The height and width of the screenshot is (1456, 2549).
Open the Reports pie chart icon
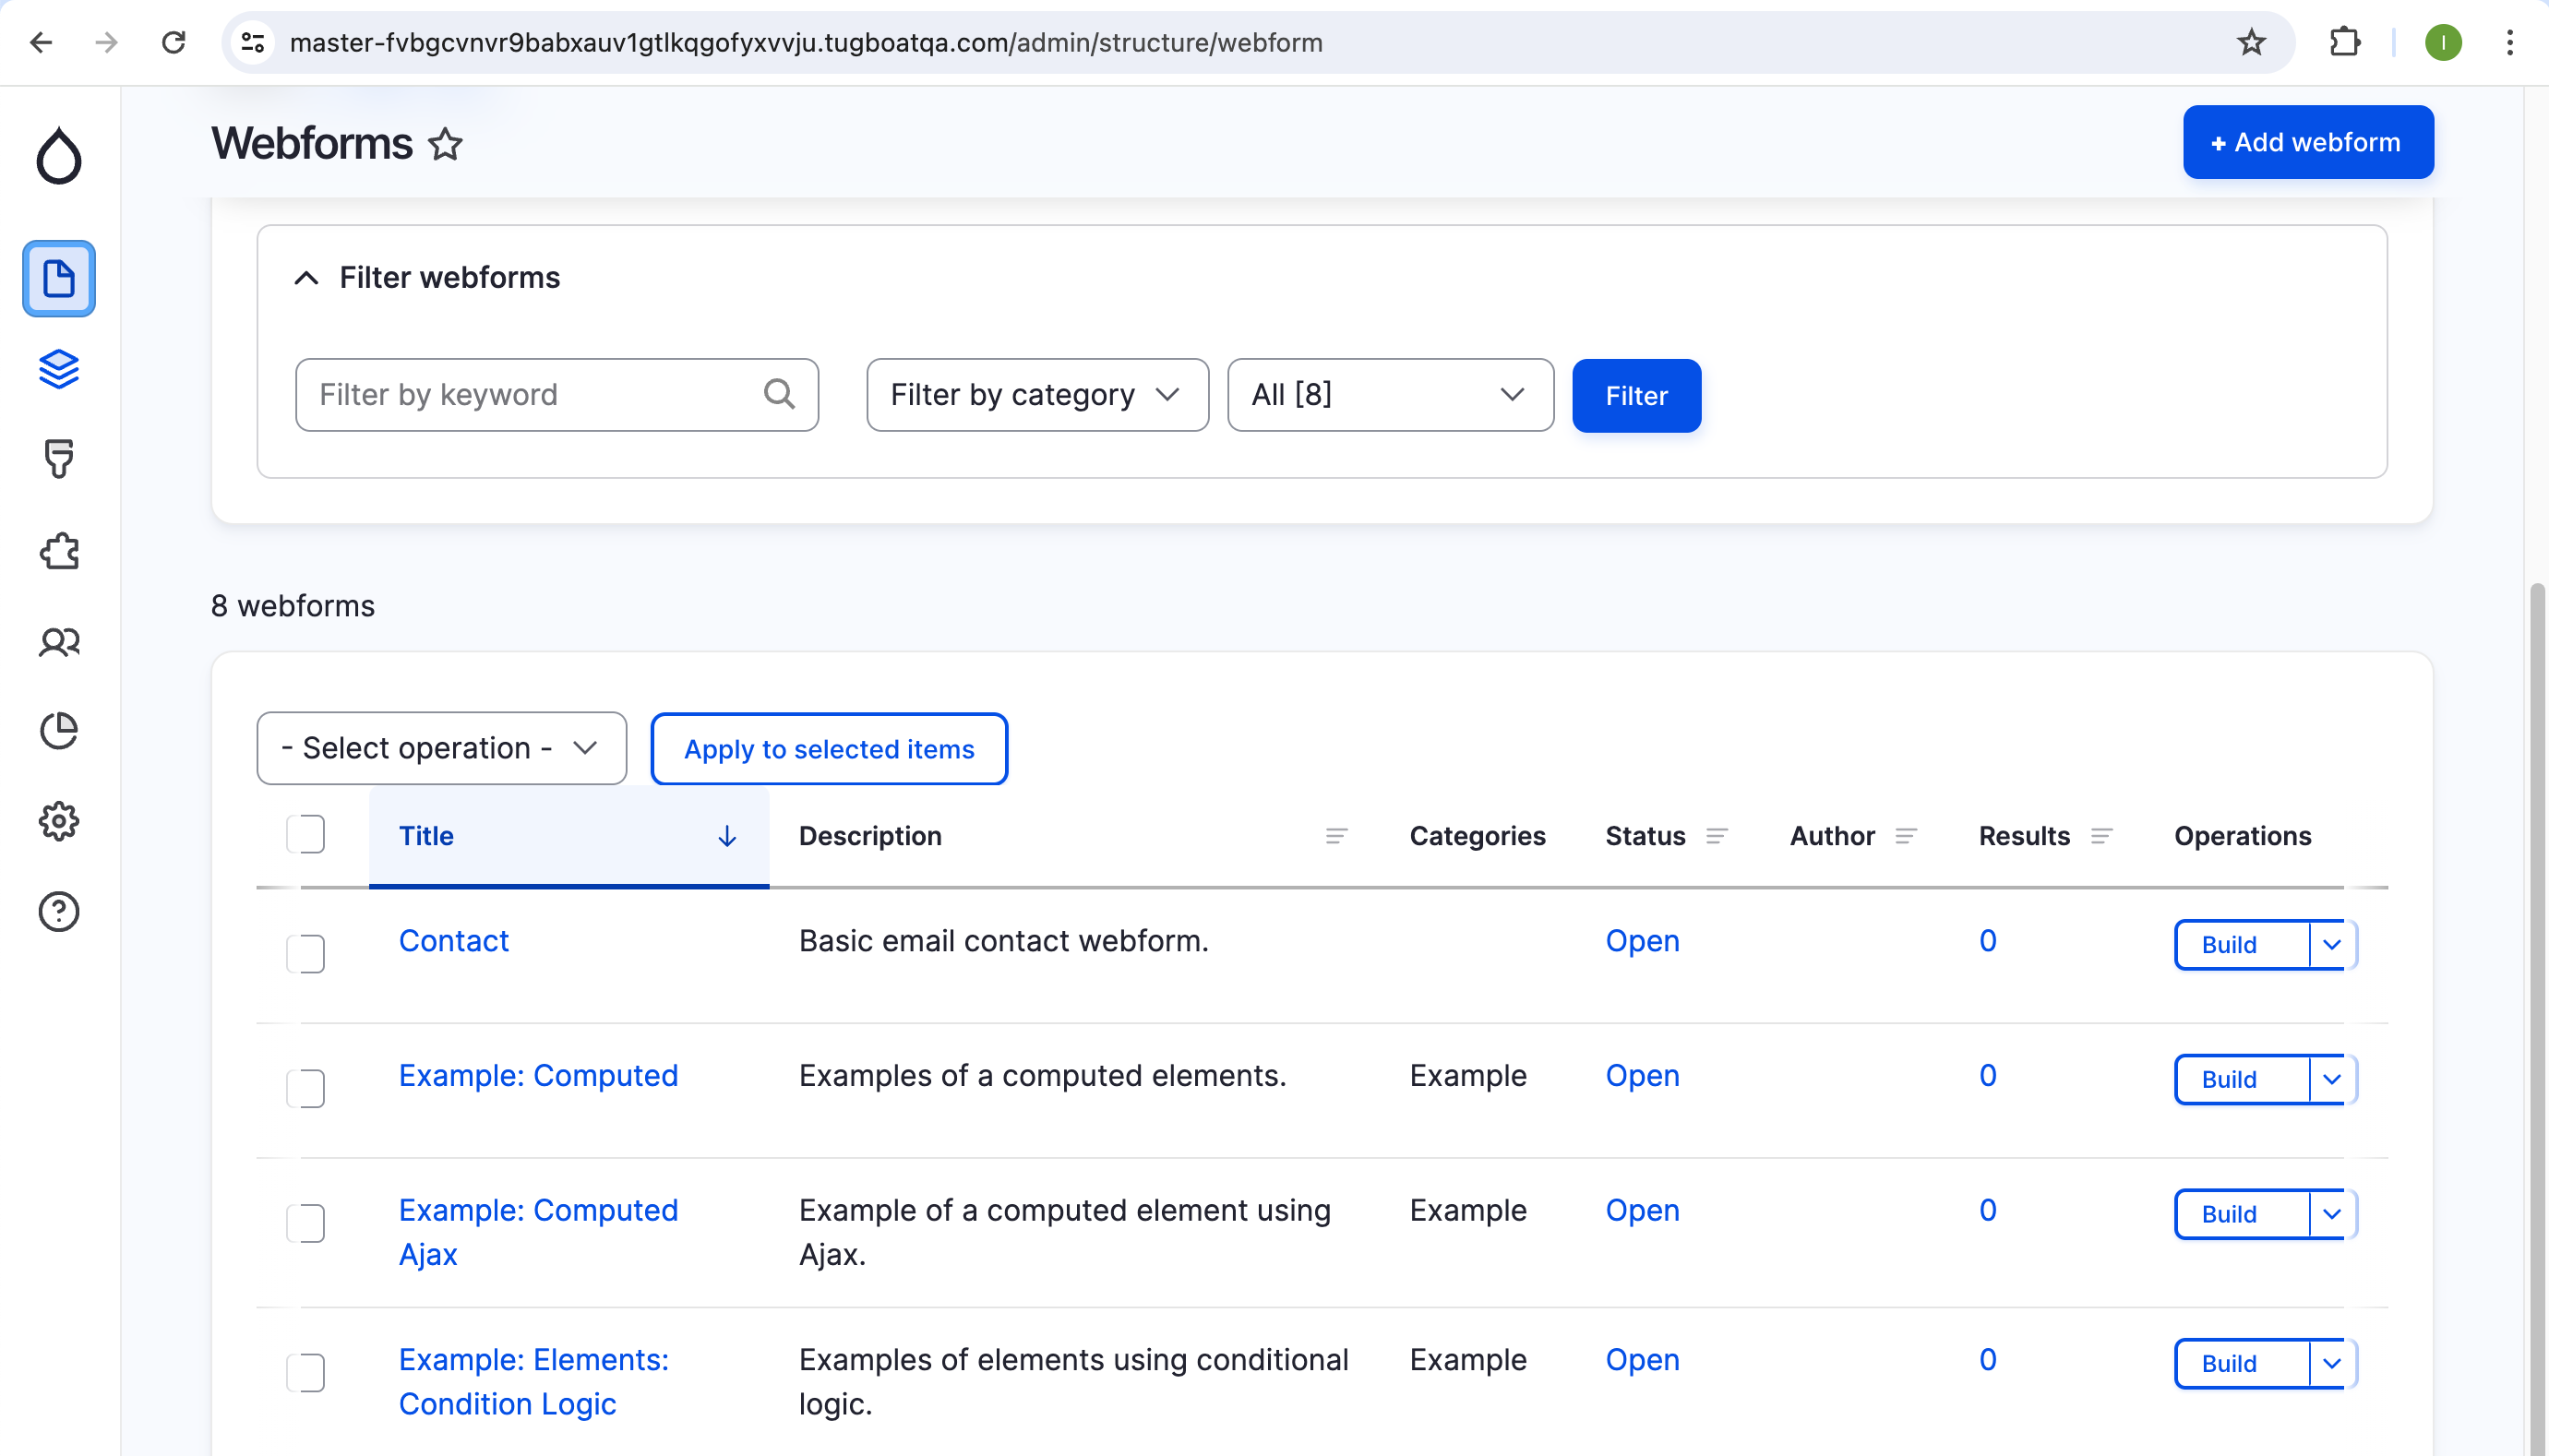(59, 731)
